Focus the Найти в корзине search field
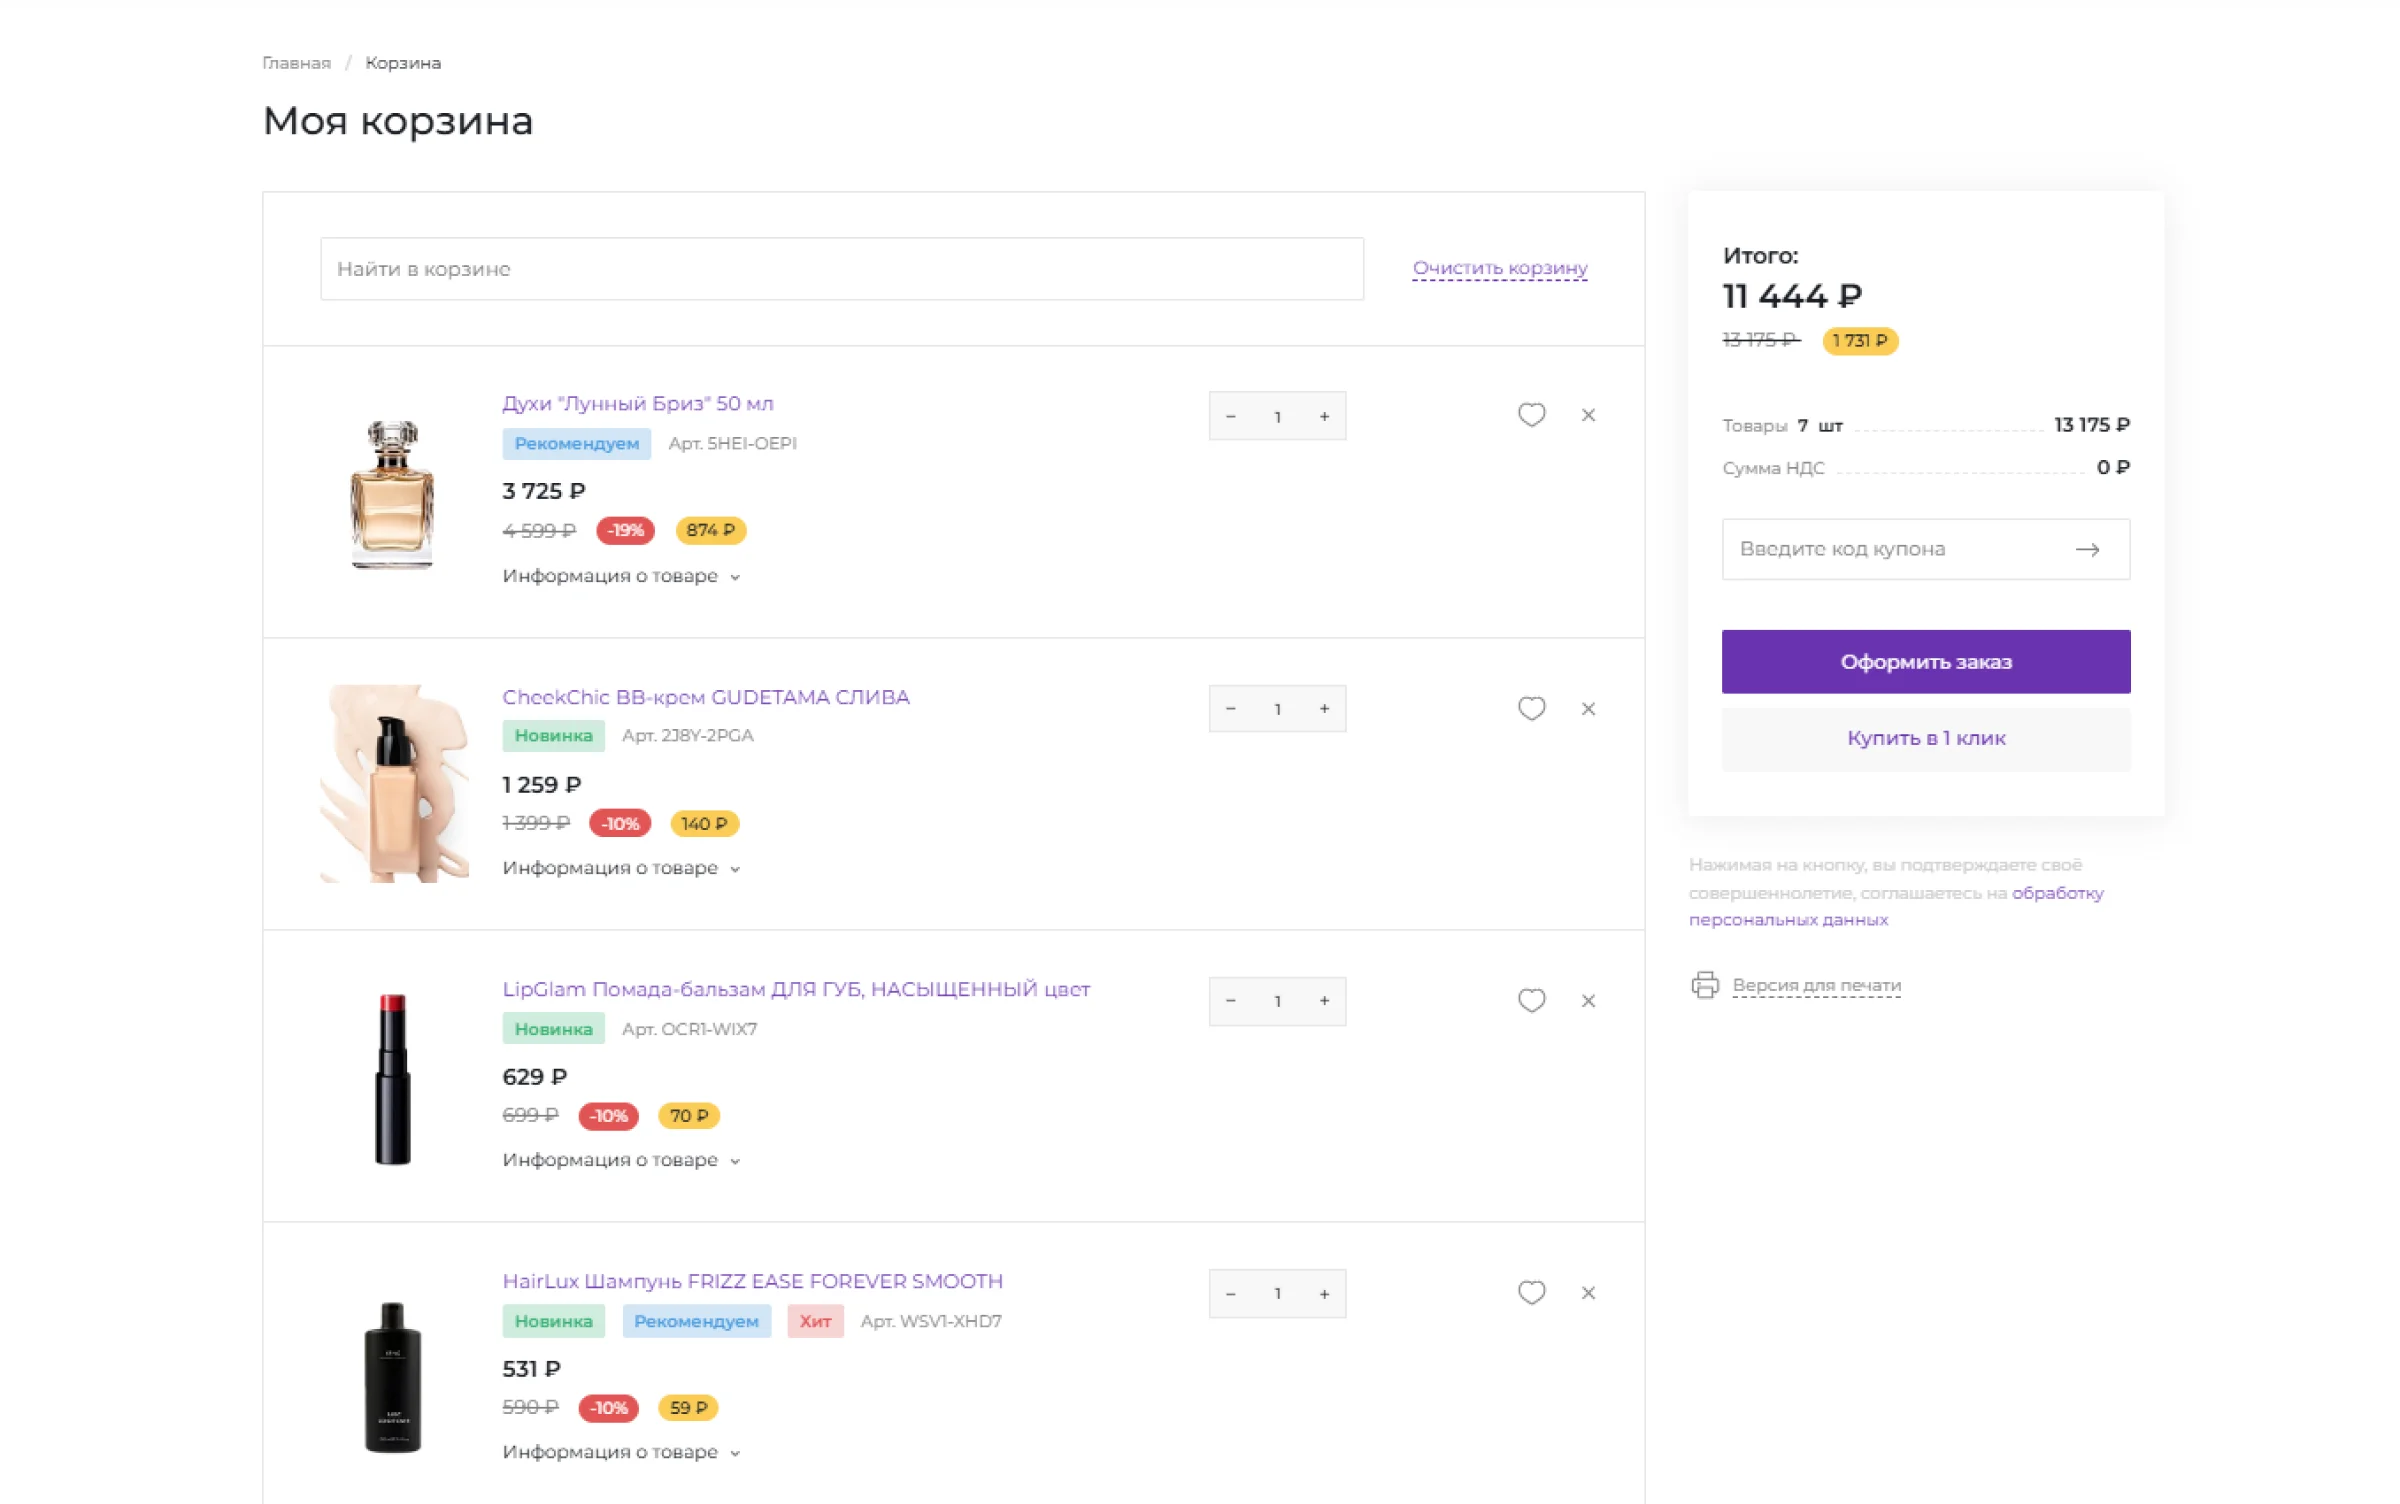Screen dimensions: 2400x1504 pos(841,269)
